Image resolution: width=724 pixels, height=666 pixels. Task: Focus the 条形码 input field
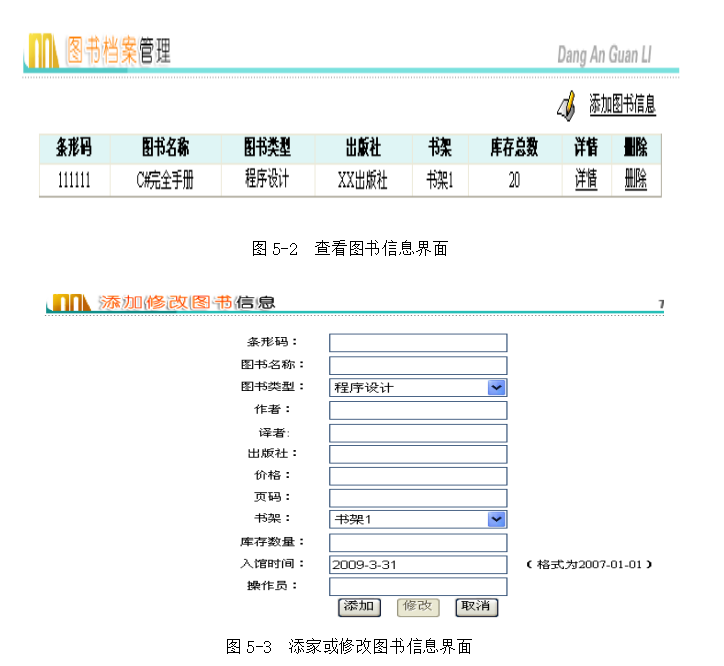[x=418, y=343]
